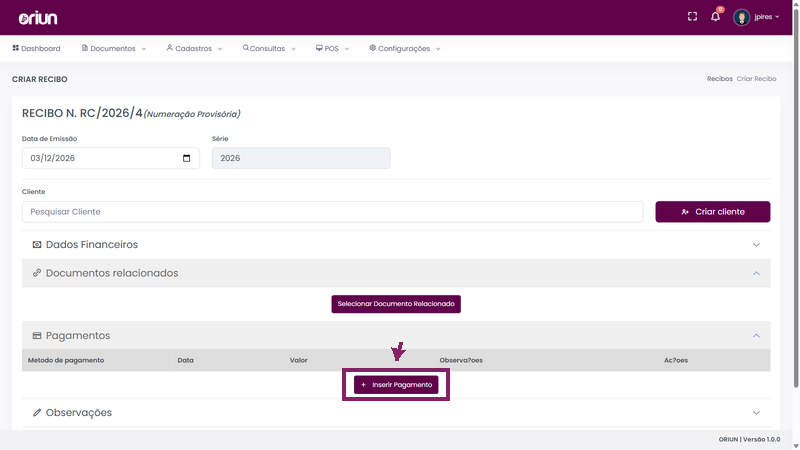Toggle fullscreen mode icon
The width and height of the screenshot is (800, 450).
click(692, 17)
